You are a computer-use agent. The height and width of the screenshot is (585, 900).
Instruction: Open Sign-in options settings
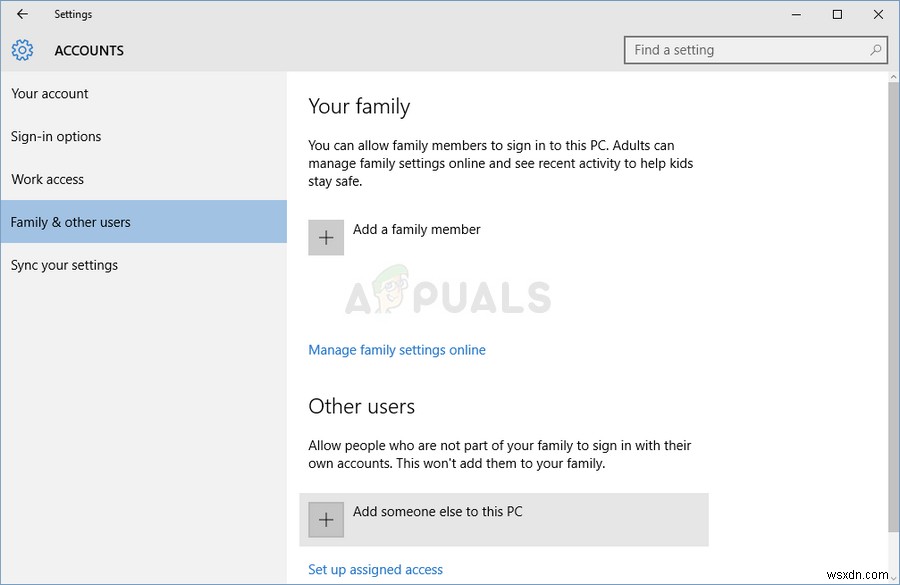pyautogui.click(x=55, y=136)
